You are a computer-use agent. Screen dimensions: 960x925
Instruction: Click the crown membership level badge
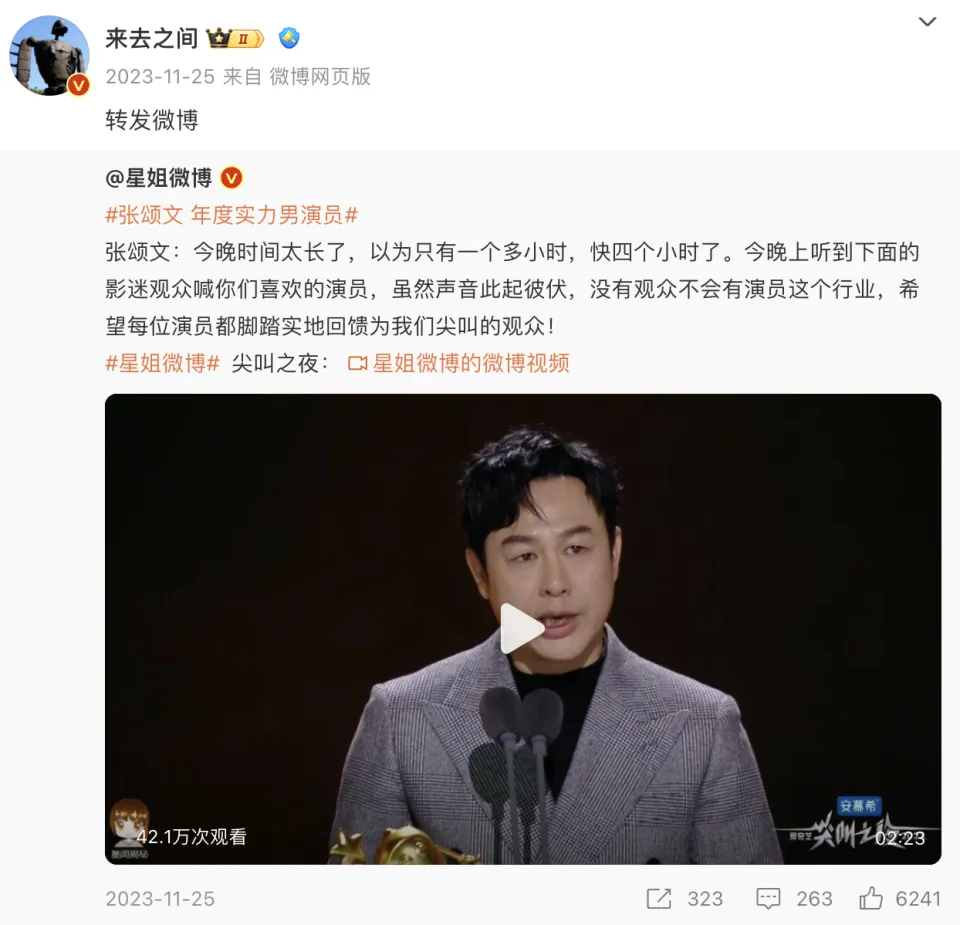coord(235,39)
